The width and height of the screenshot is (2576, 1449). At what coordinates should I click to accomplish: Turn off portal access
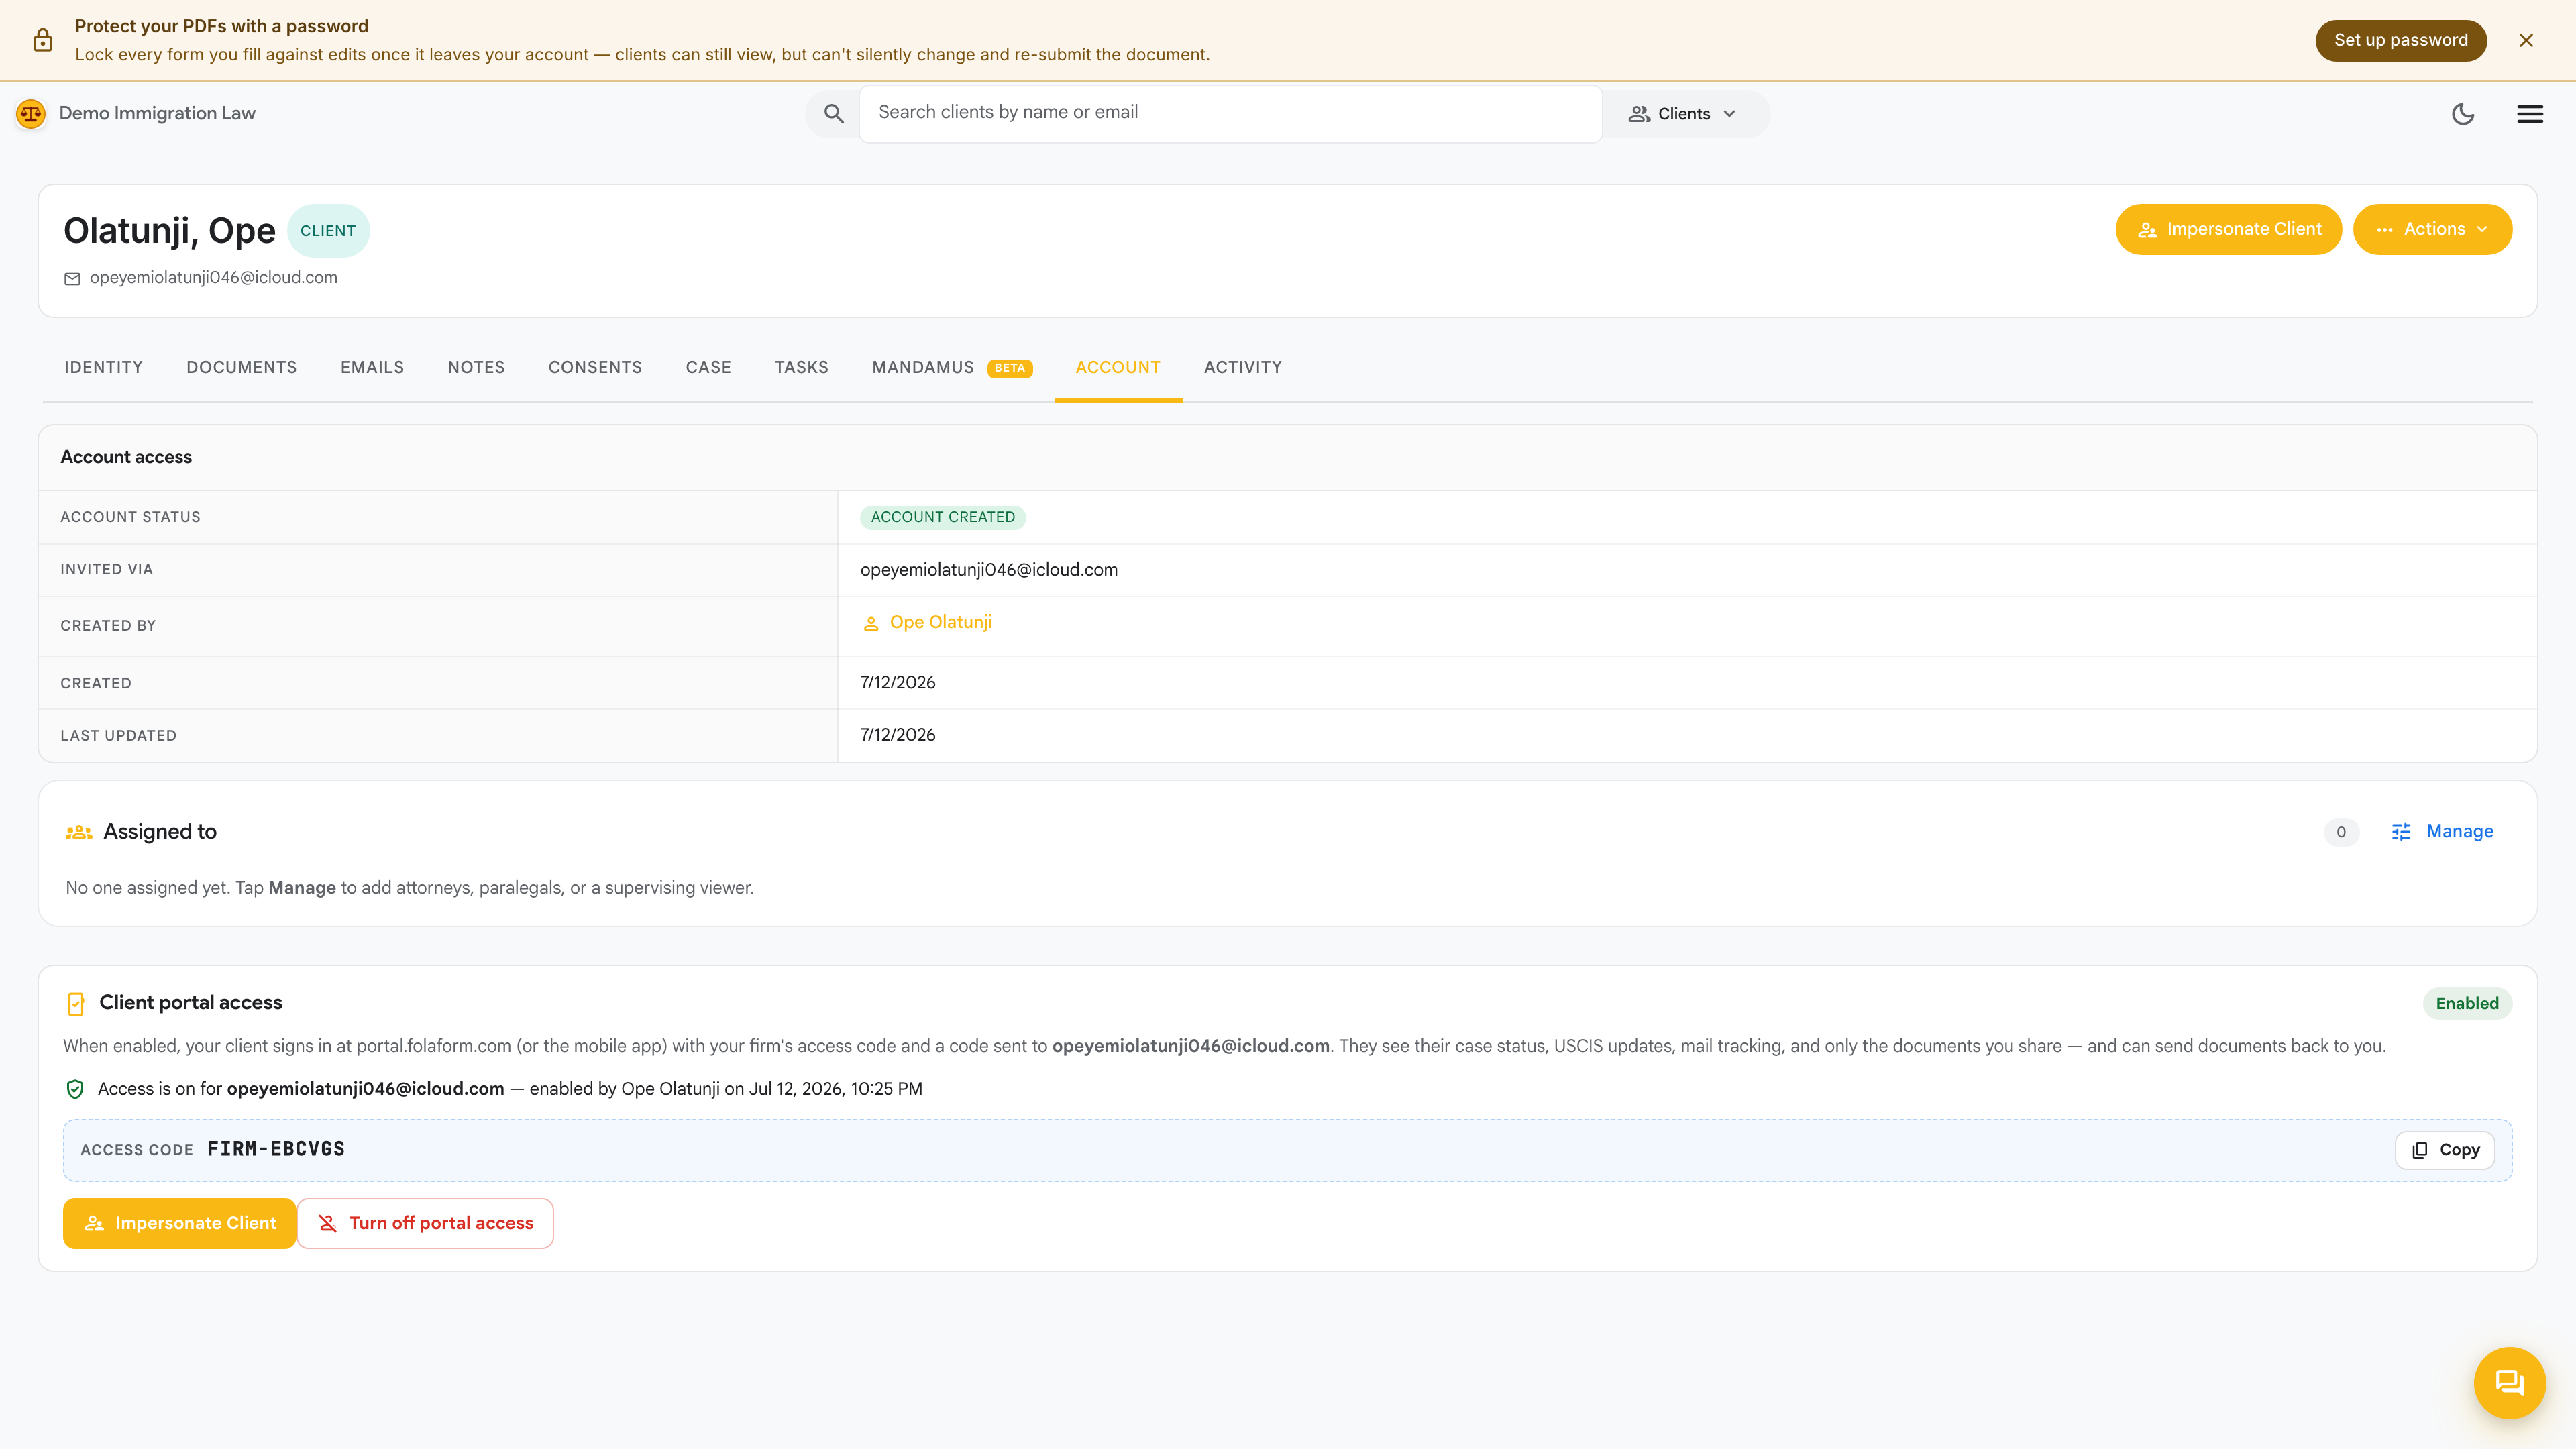pyautogui.click(x=425, y=1223)
